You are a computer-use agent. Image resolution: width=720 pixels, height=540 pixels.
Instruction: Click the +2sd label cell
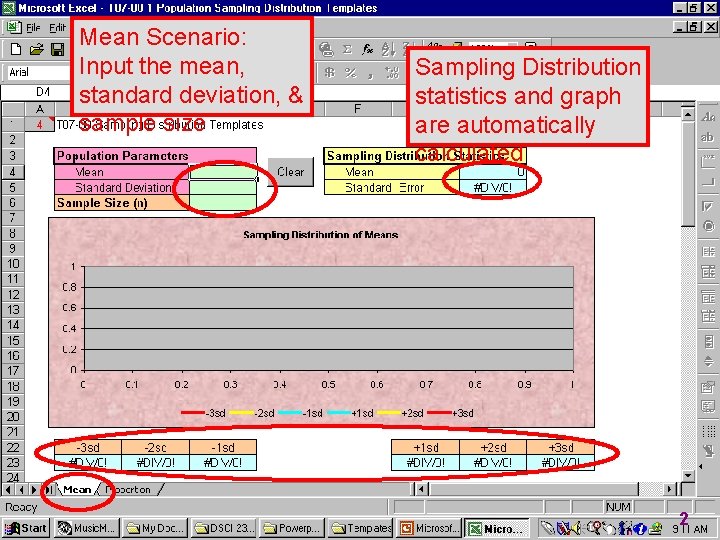pyautogui.click(x=493, y=447)
